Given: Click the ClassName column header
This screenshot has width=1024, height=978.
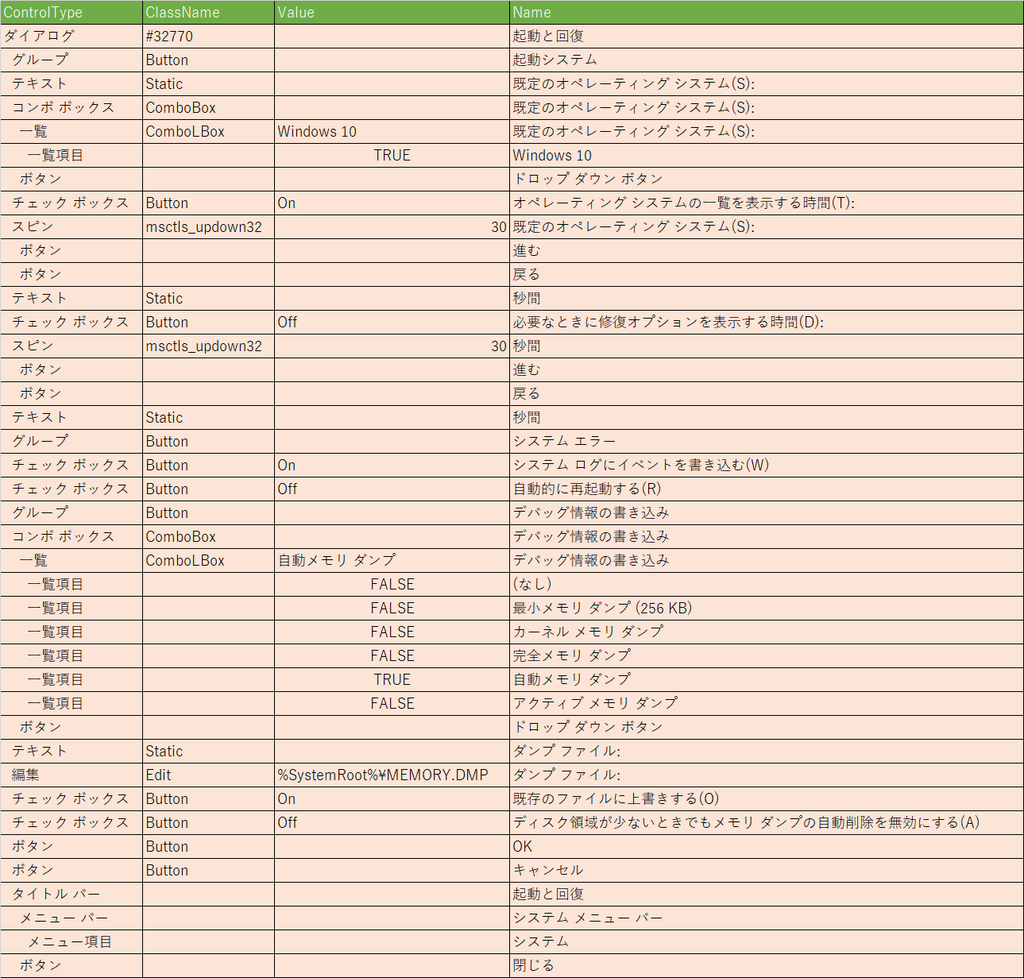Looking at the screenshot, I should tap(208, 12).
